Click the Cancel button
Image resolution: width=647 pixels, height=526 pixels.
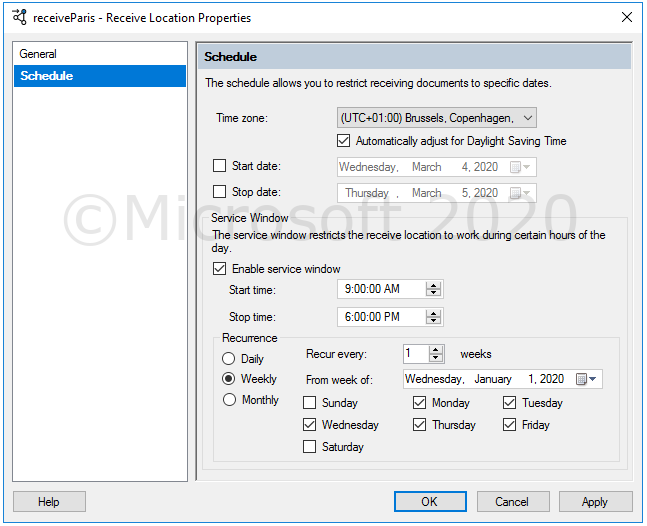[x=513, y=502]
